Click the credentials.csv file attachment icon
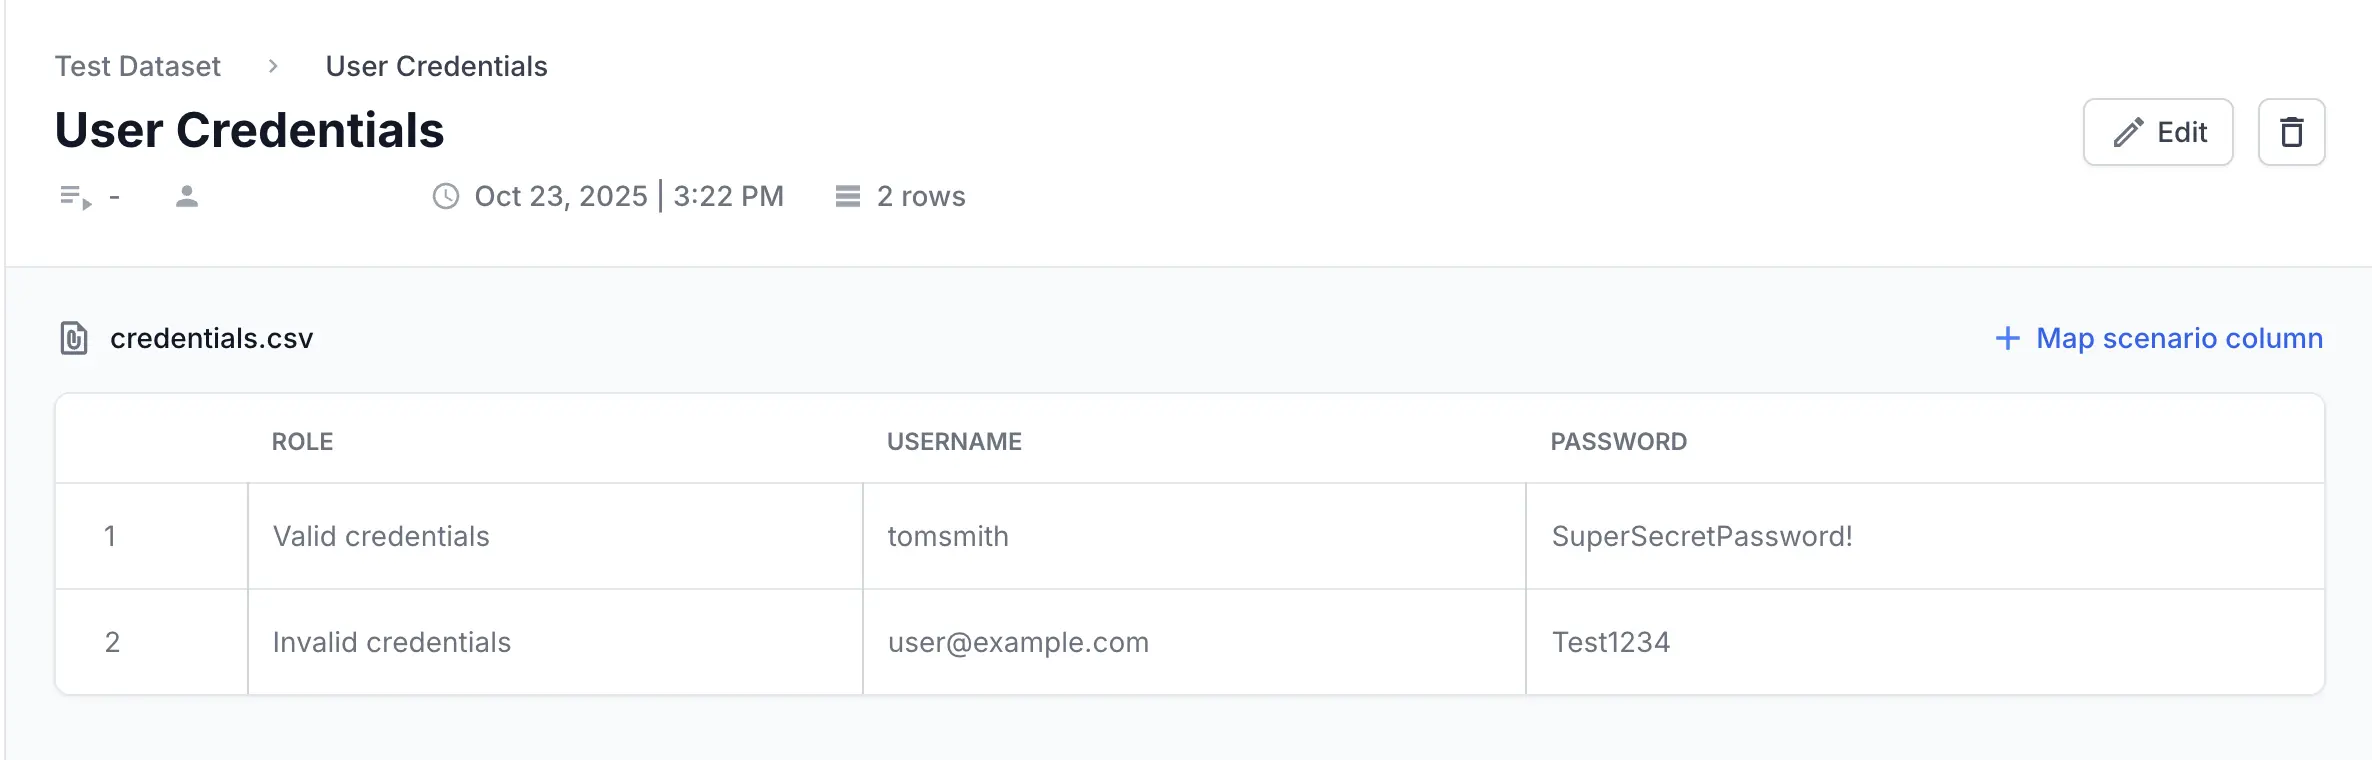Image resolution: width=2372 pixels, height=760 pixels. 74,339
